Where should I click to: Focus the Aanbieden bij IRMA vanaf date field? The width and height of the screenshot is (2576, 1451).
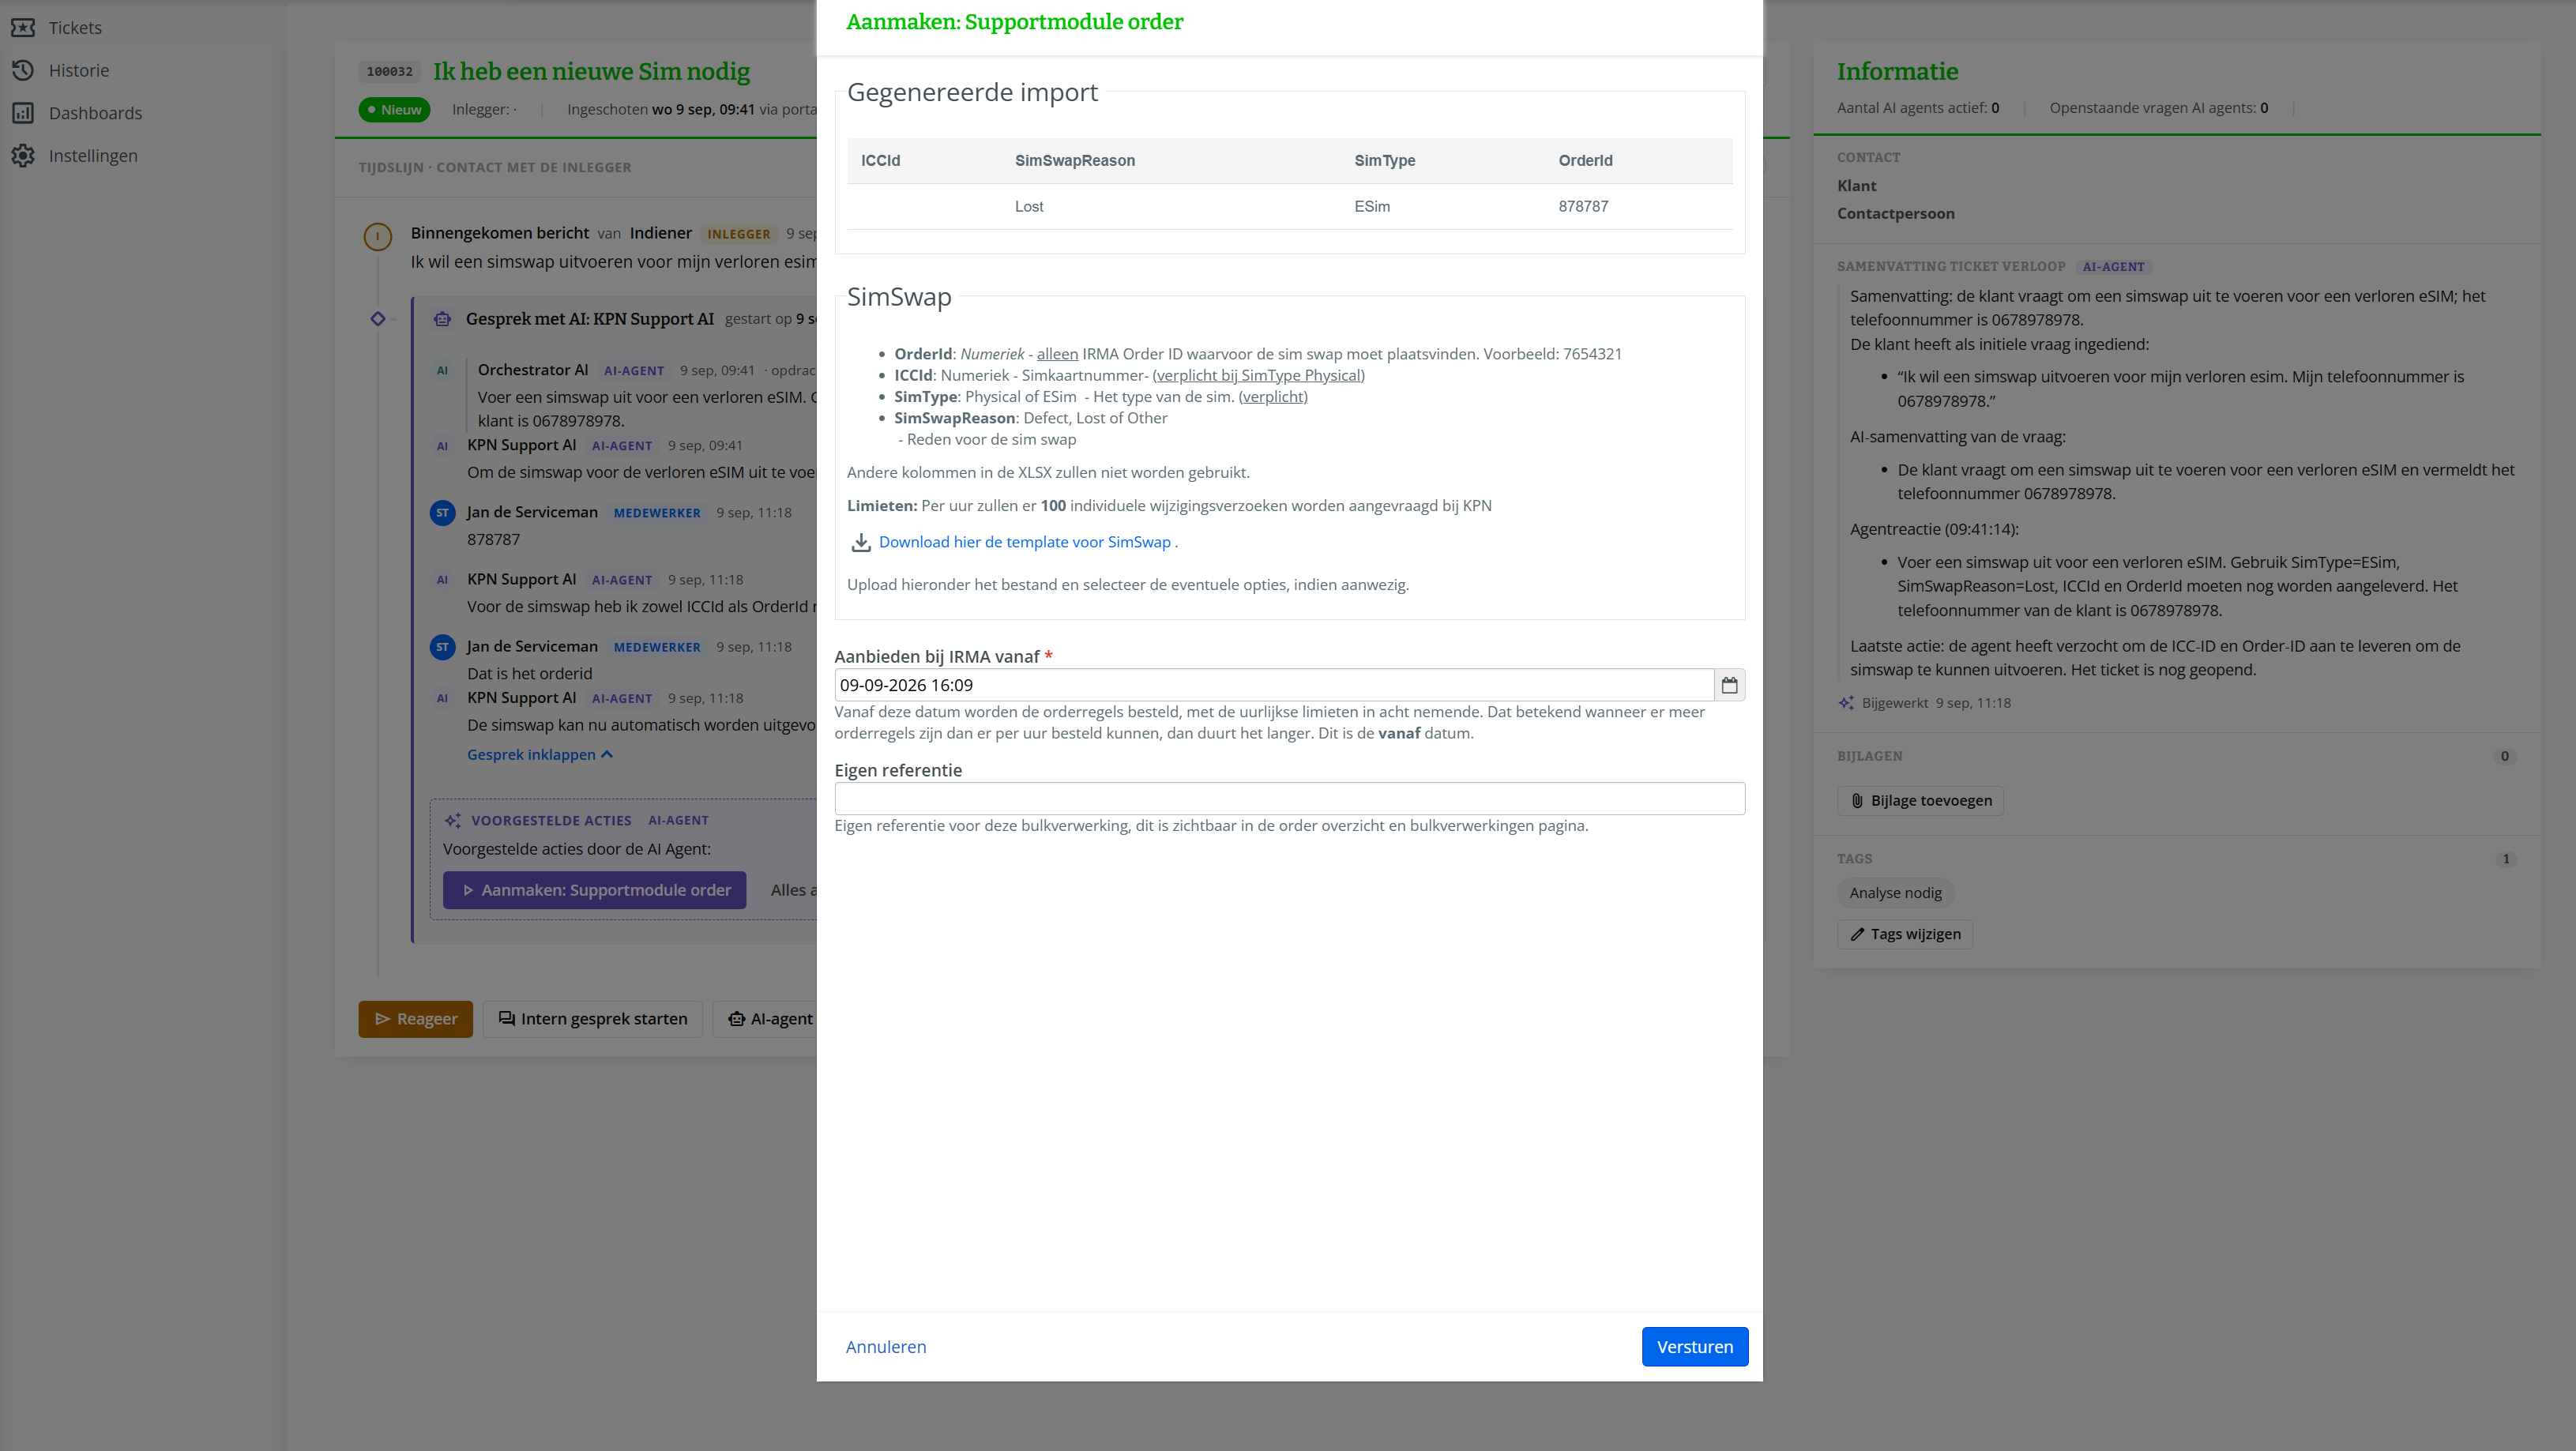[x=1273, y=685]
